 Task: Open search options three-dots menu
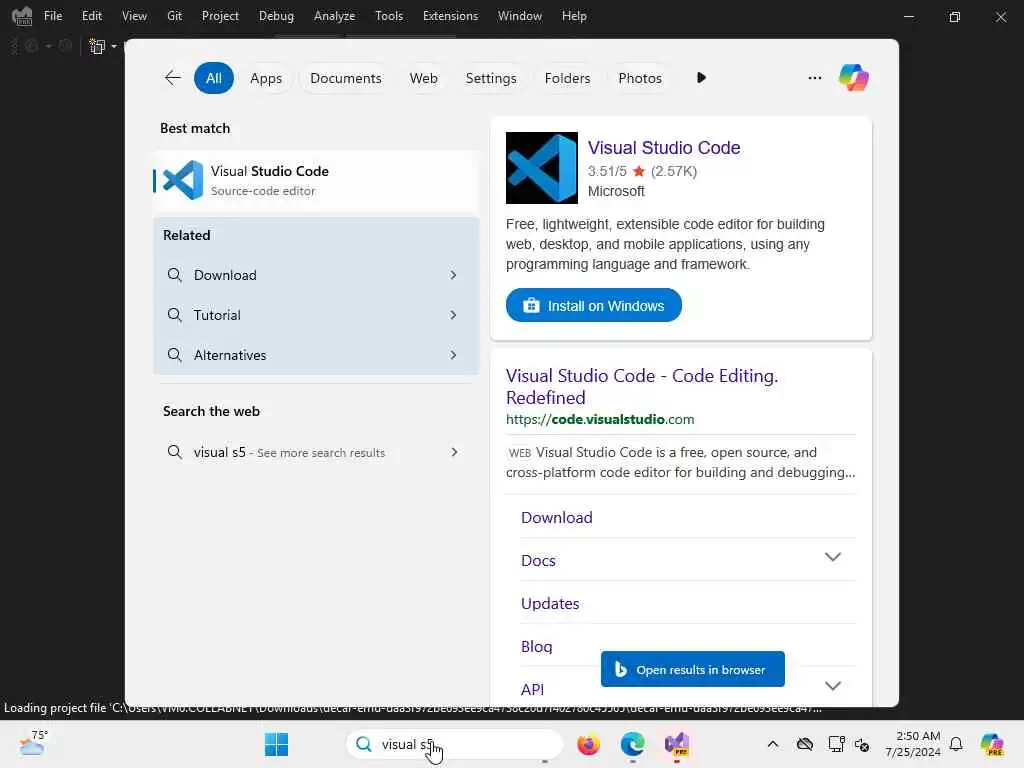coord(814,78)
